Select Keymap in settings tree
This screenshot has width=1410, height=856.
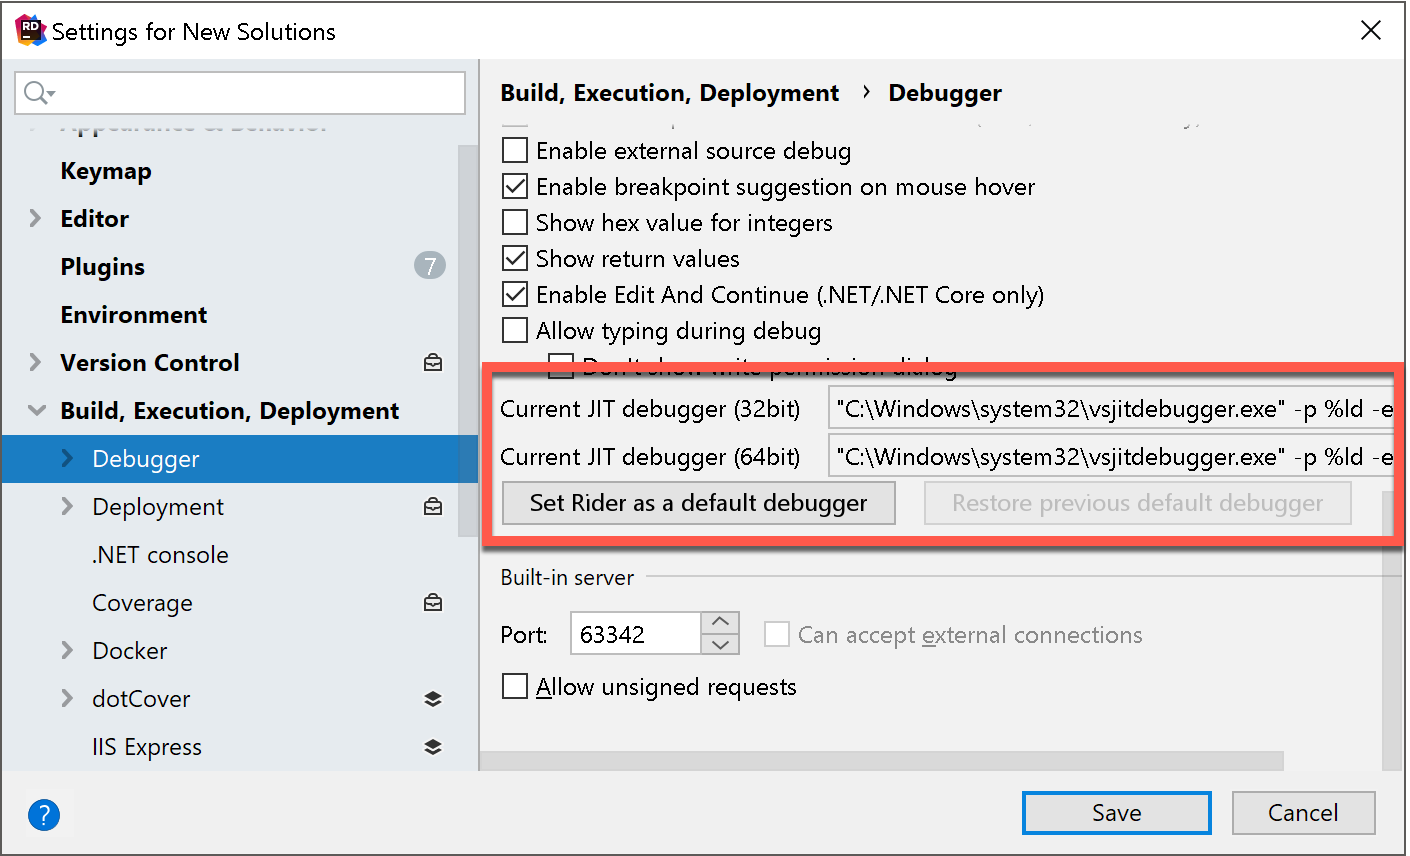[106, 171]
